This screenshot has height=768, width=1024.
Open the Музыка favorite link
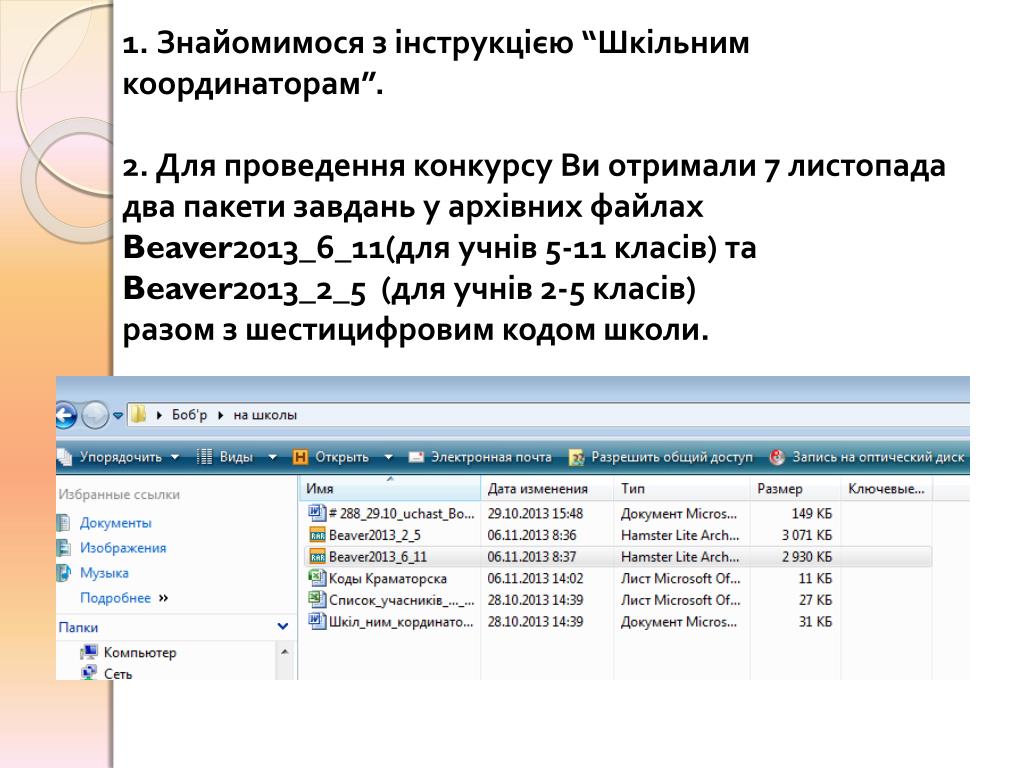(x=104, y=573)
